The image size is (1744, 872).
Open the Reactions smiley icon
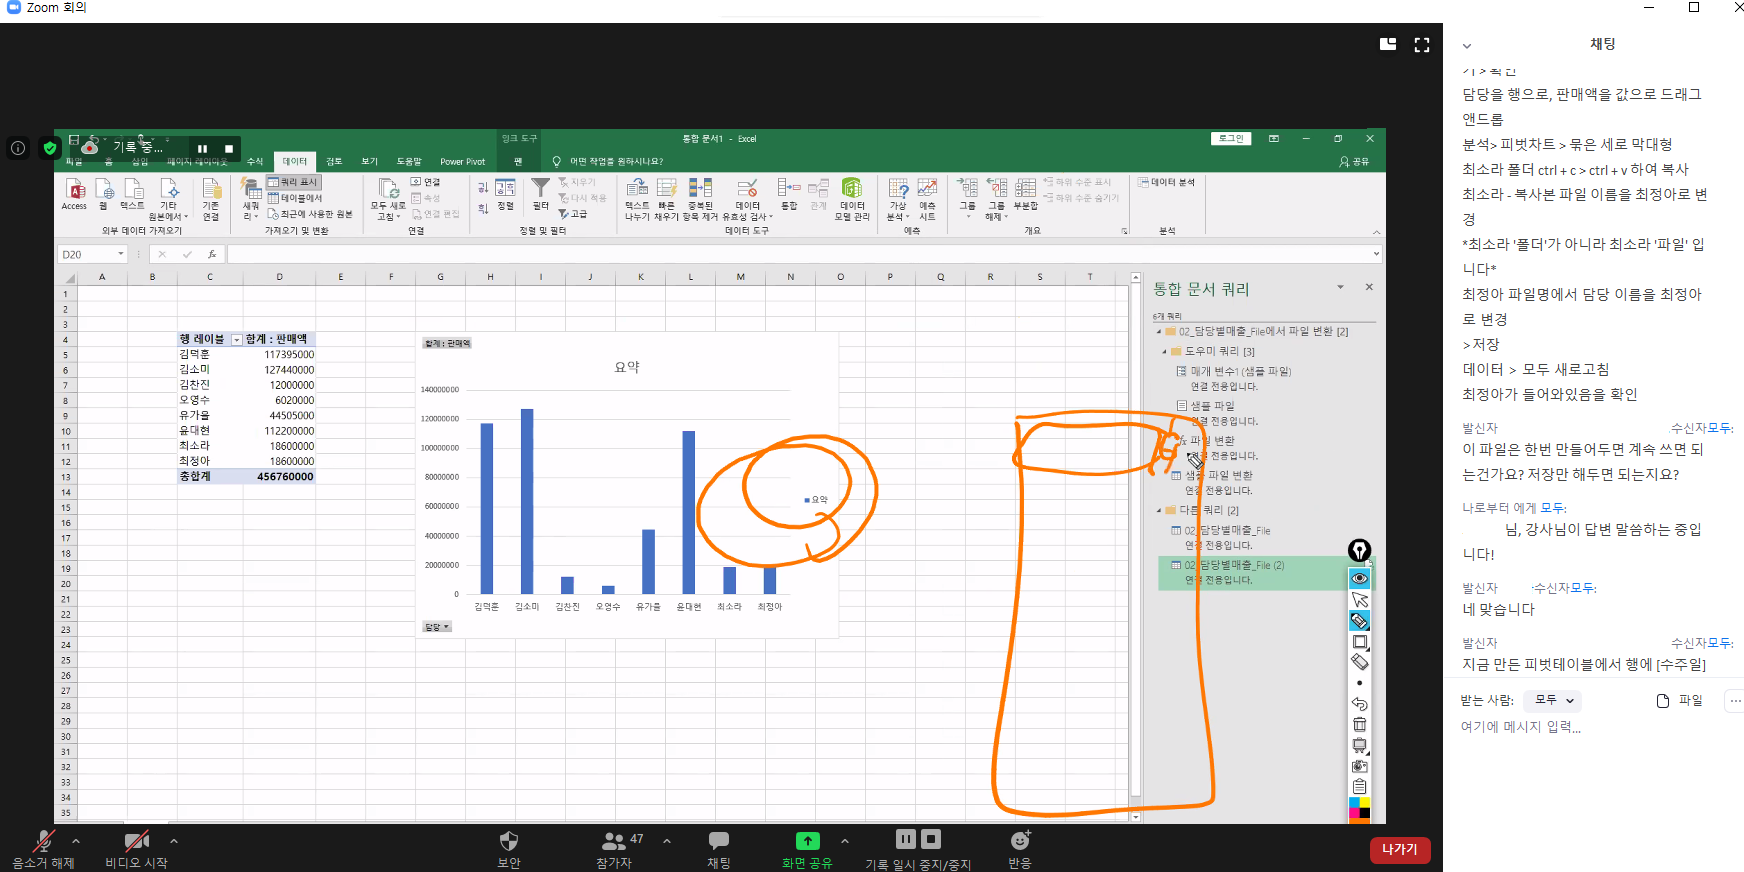1019,842
